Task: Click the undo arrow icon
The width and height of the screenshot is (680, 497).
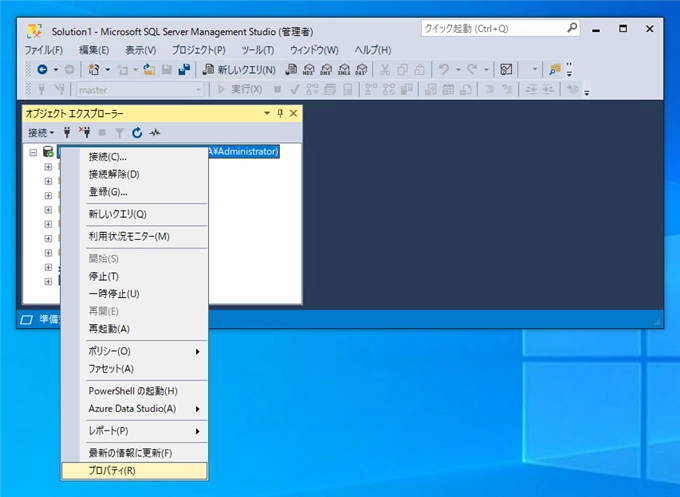Action: [x=444, y=69]
